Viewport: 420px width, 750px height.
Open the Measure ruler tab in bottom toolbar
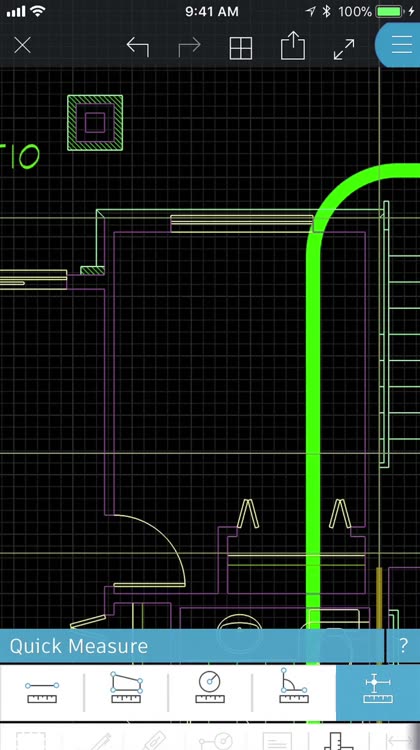pyautogui.click(x=339, y=740)
